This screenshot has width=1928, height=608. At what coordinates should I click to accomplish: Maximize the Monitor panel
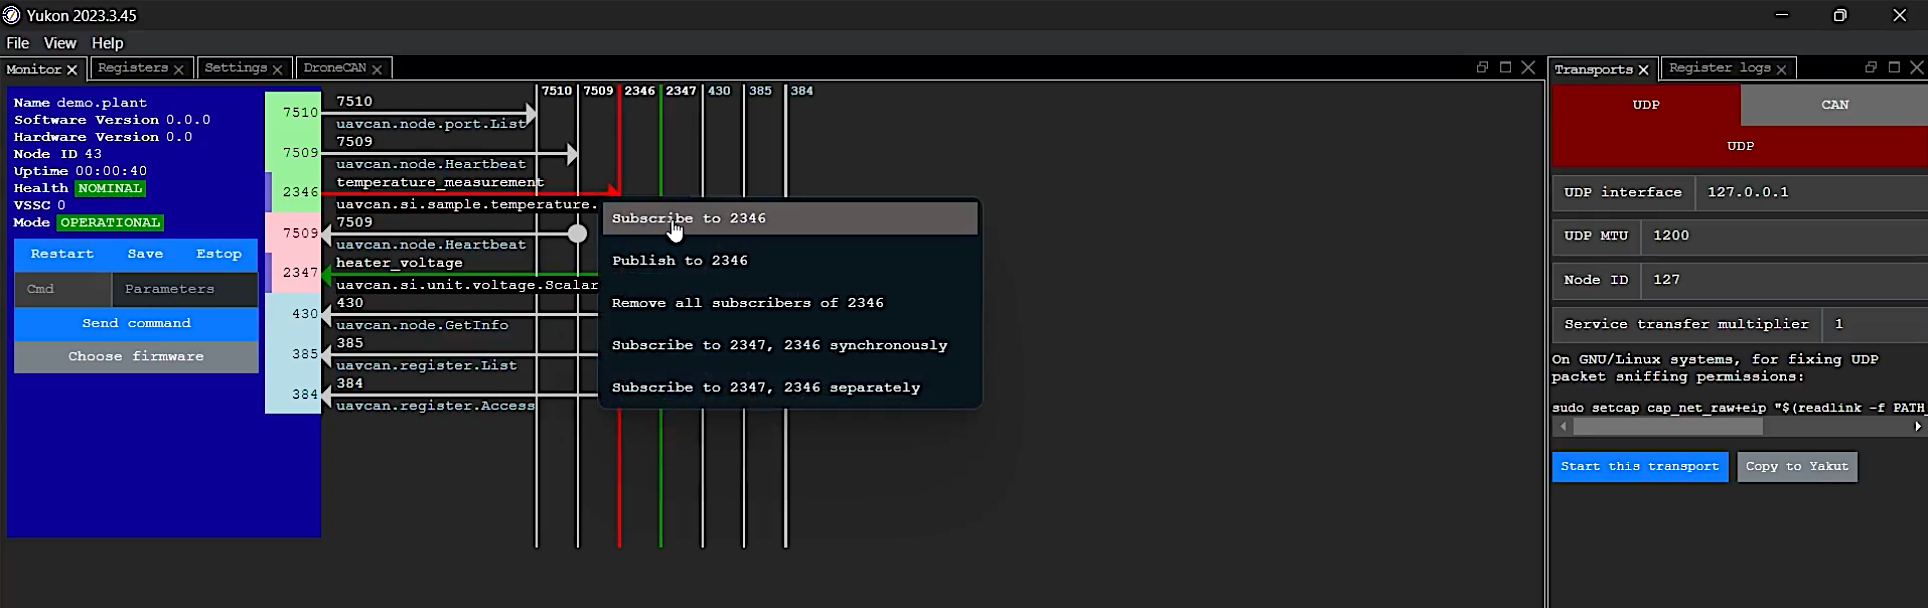(1505, 68)
